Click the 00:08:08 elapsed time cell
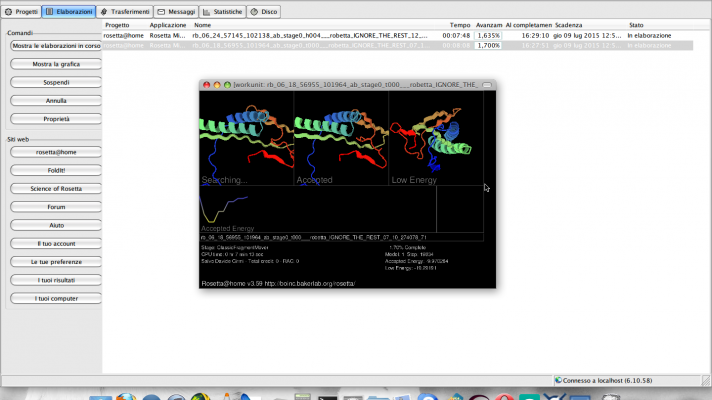The width and height of the screenshot is (712, 400). click(x=456, y=45)
